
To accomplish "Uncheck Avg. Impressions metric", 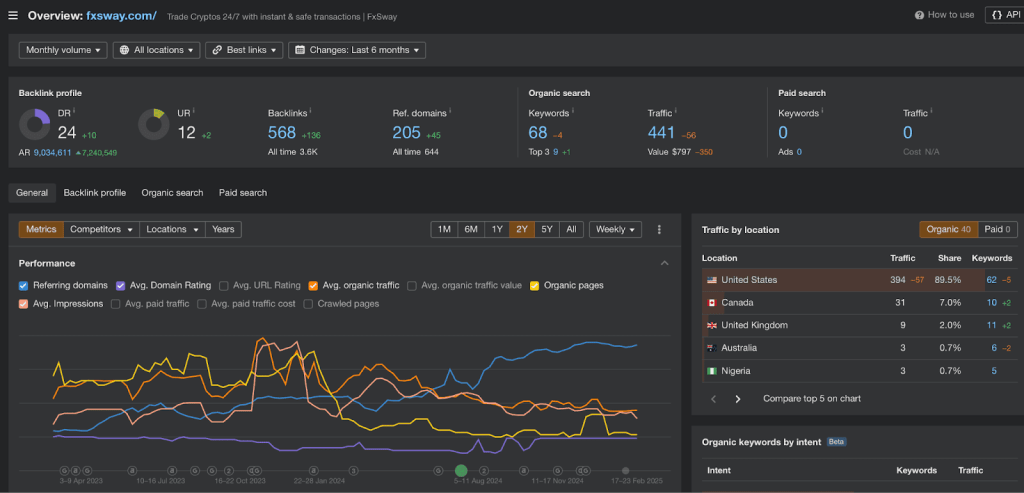I will pos(24,304).
